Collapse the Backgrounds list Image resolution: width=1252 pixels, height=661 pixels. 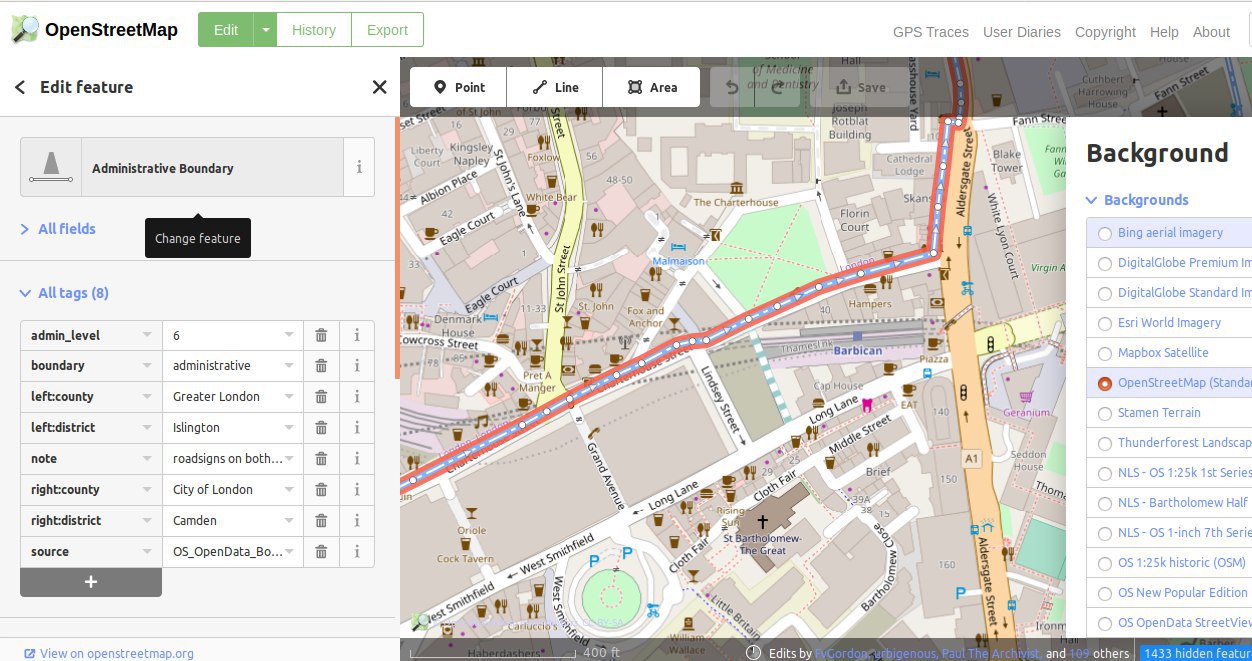[x=1137, y=200]
